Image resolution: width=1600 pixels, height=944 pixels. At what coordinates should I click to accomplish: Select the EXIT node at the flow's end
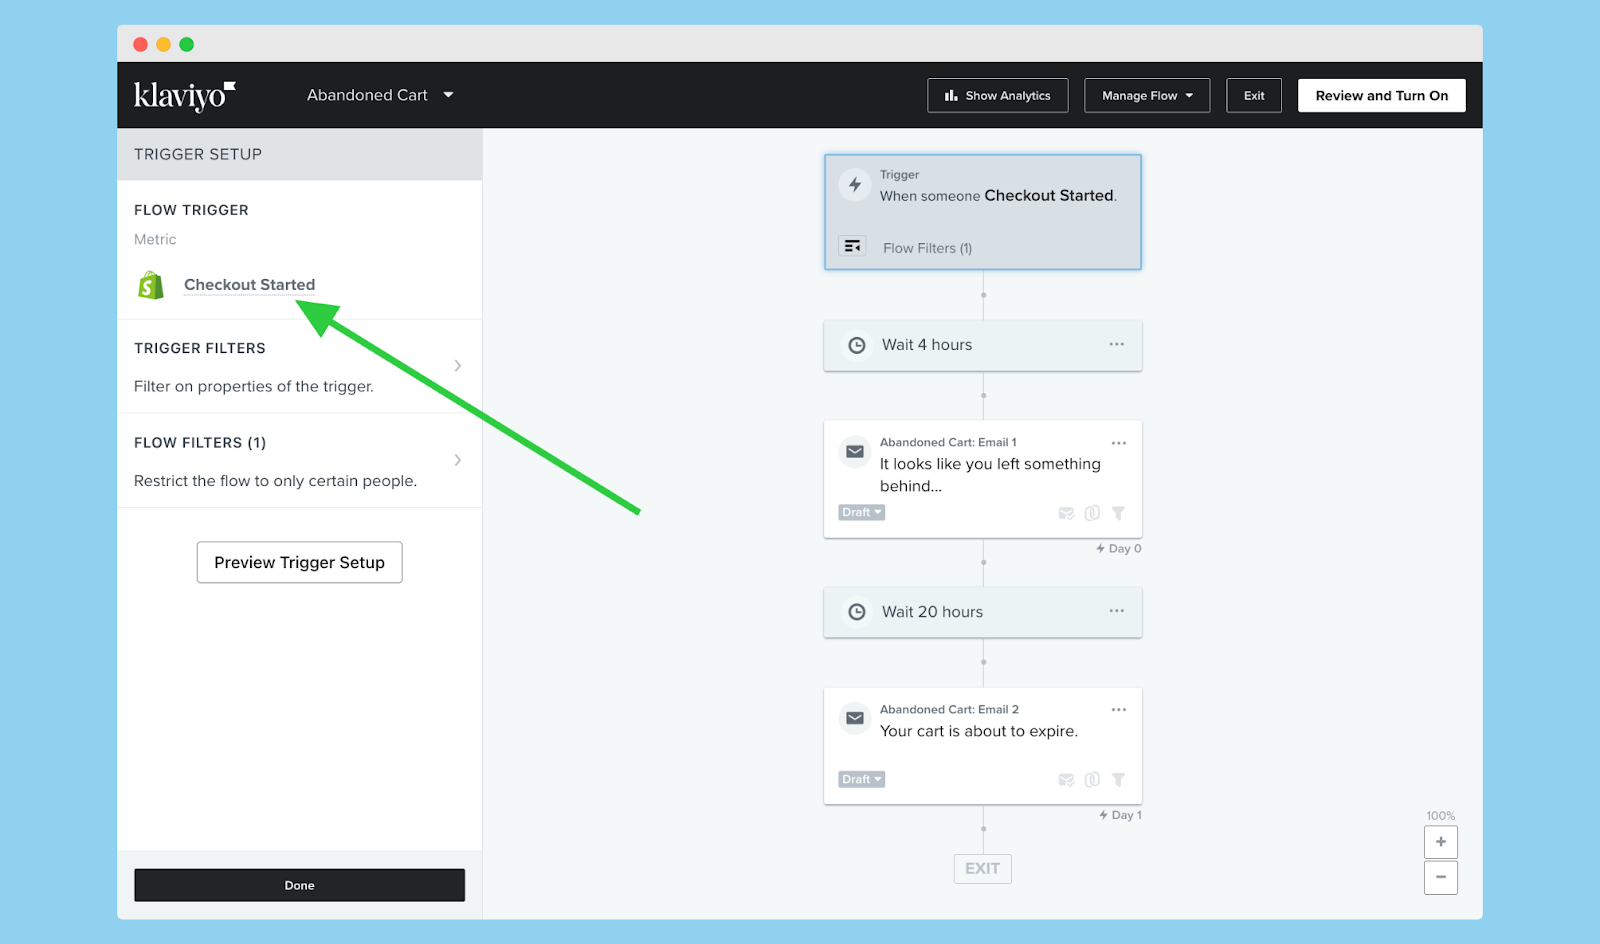983,869
